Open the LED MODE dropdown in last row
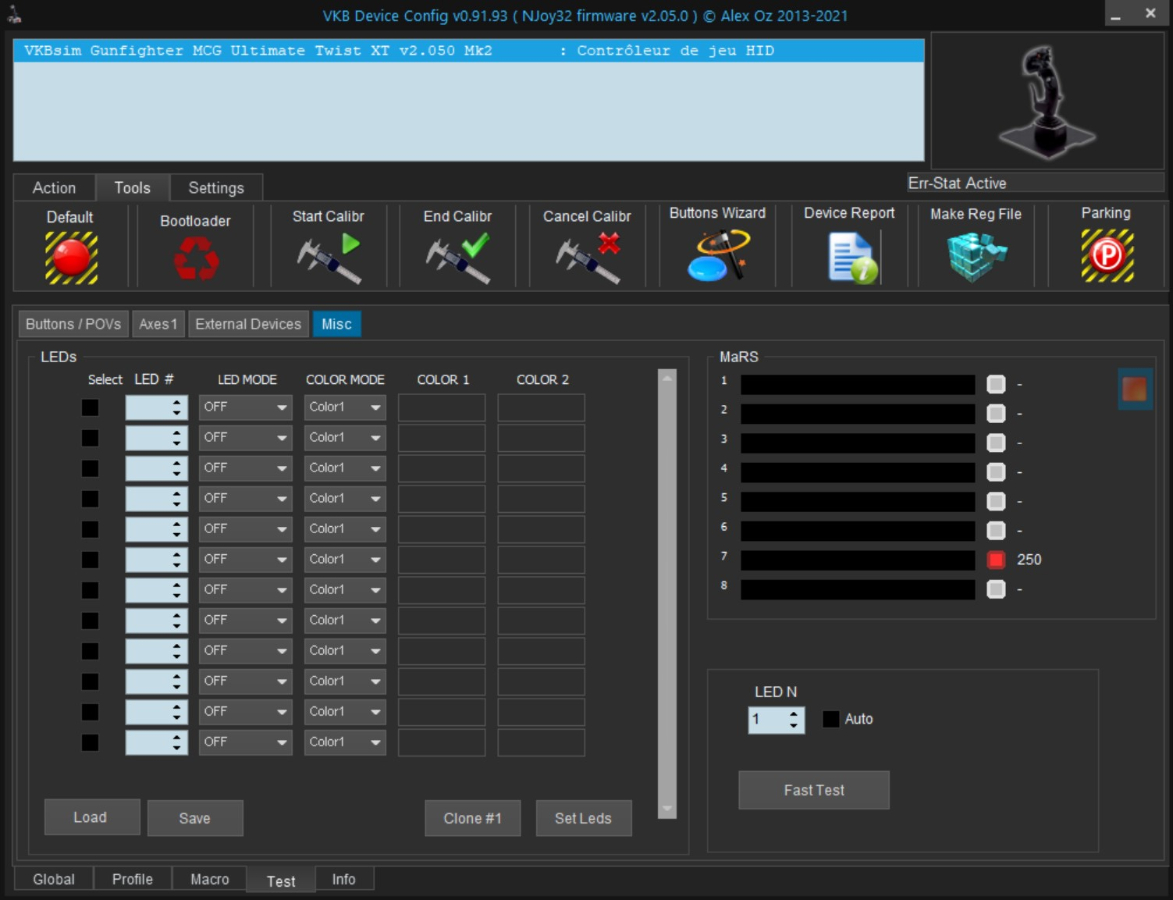The height and width of the screenshot is (900, 1173). [x=245, y=742]
